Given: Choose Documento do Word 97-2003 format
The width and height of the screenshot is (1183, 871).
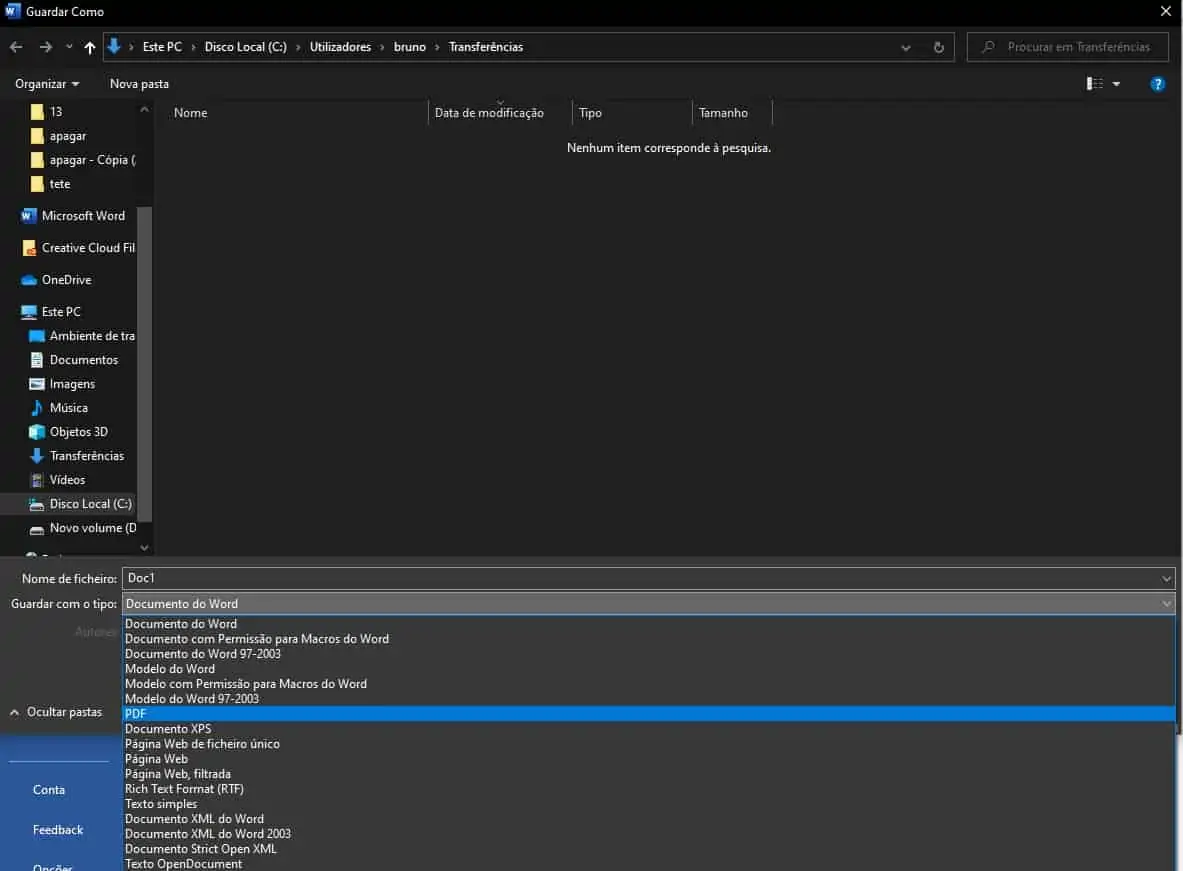Looking at the screenshot, I should click(648, 654).
